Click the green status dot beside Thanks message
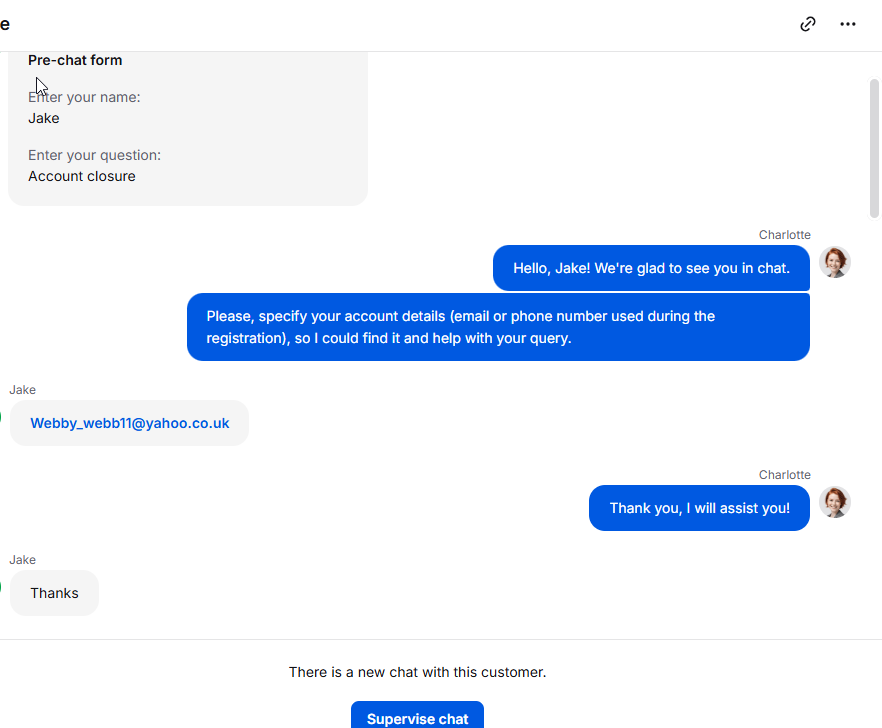 1,587
